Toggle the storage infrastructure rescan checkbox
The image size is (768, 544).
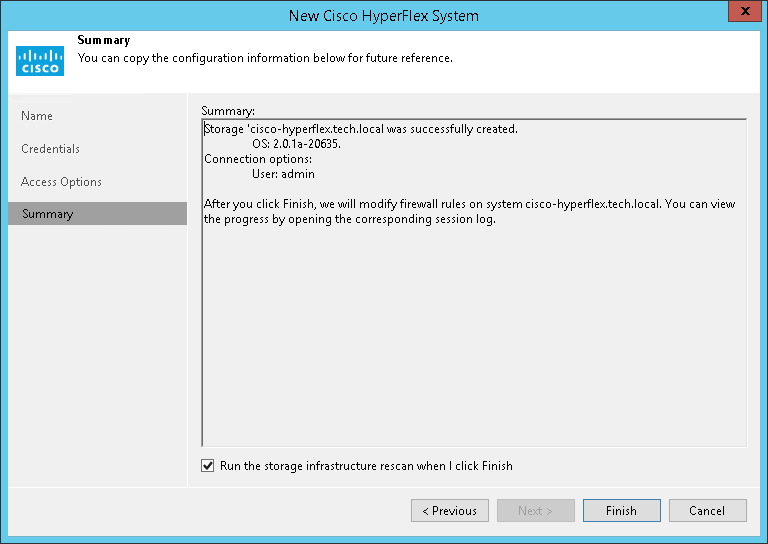click(208, 466)
